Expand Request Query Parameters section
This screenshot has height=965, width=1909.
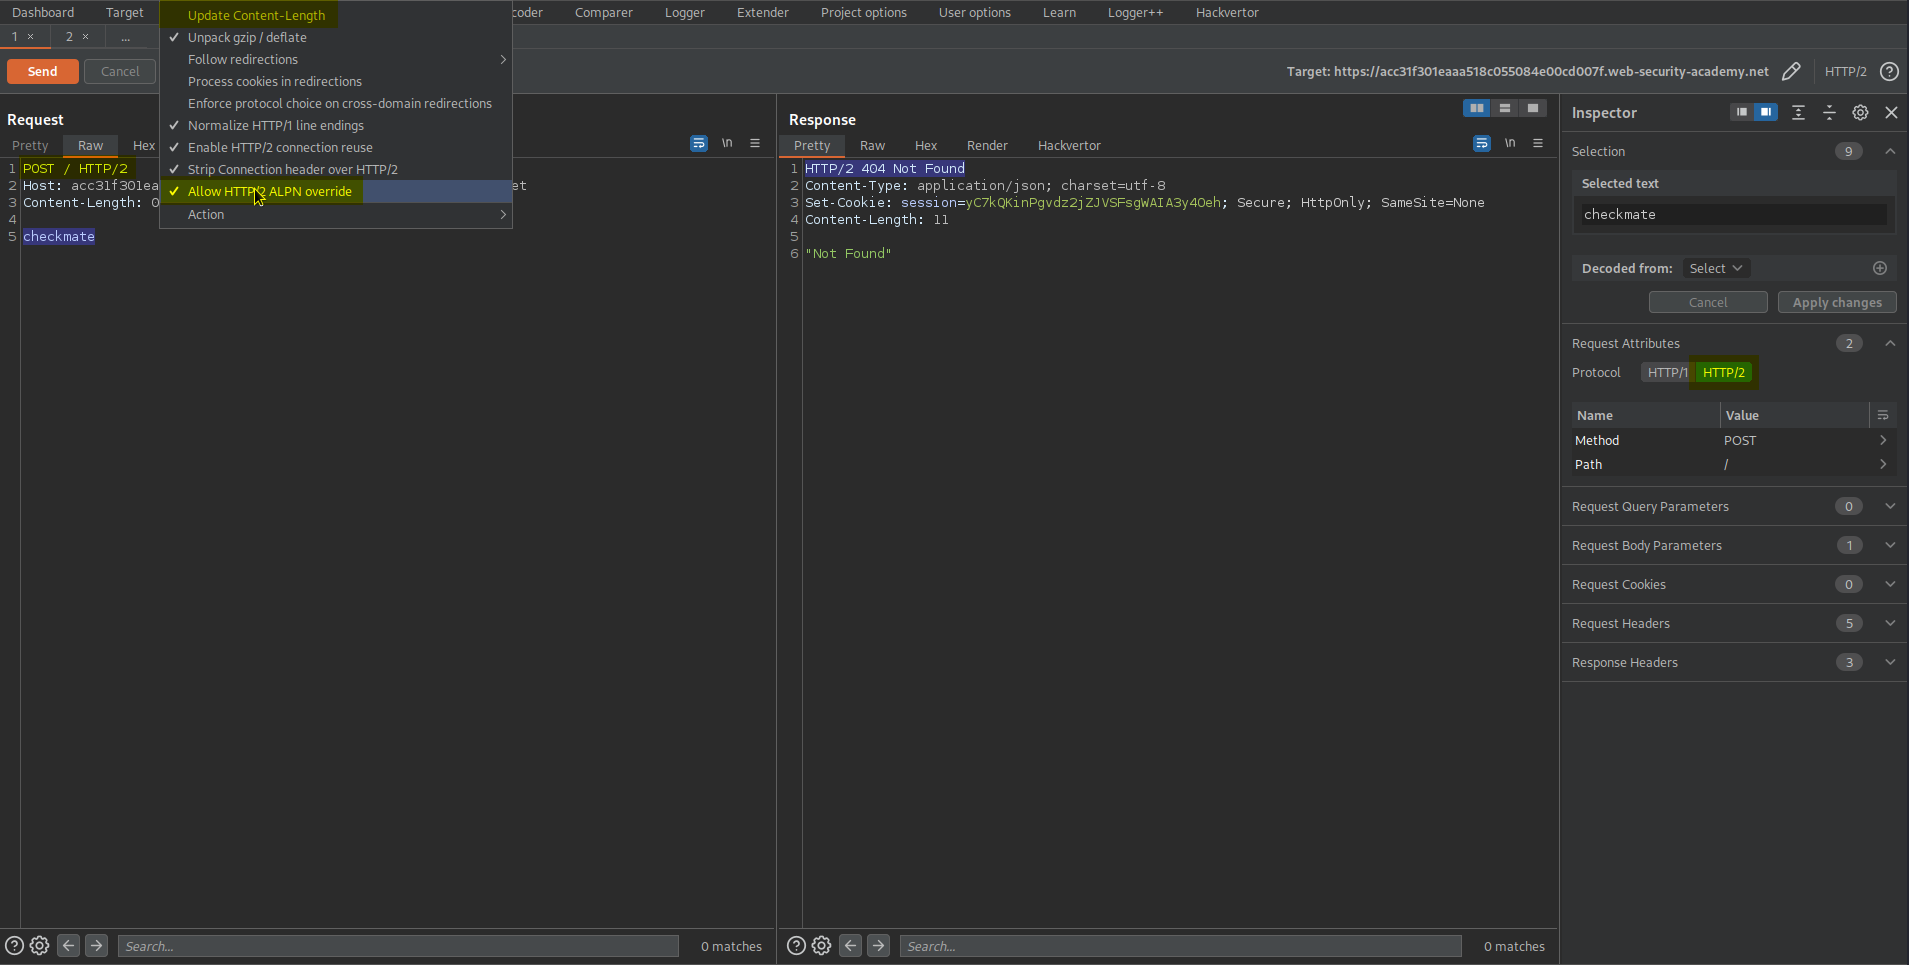[1890, 506]
